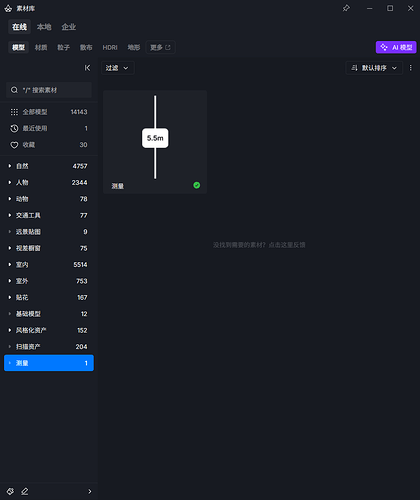
Task: Select the highlighted 测量 category row
Action: pyautogui.click(x=49, y=363)
